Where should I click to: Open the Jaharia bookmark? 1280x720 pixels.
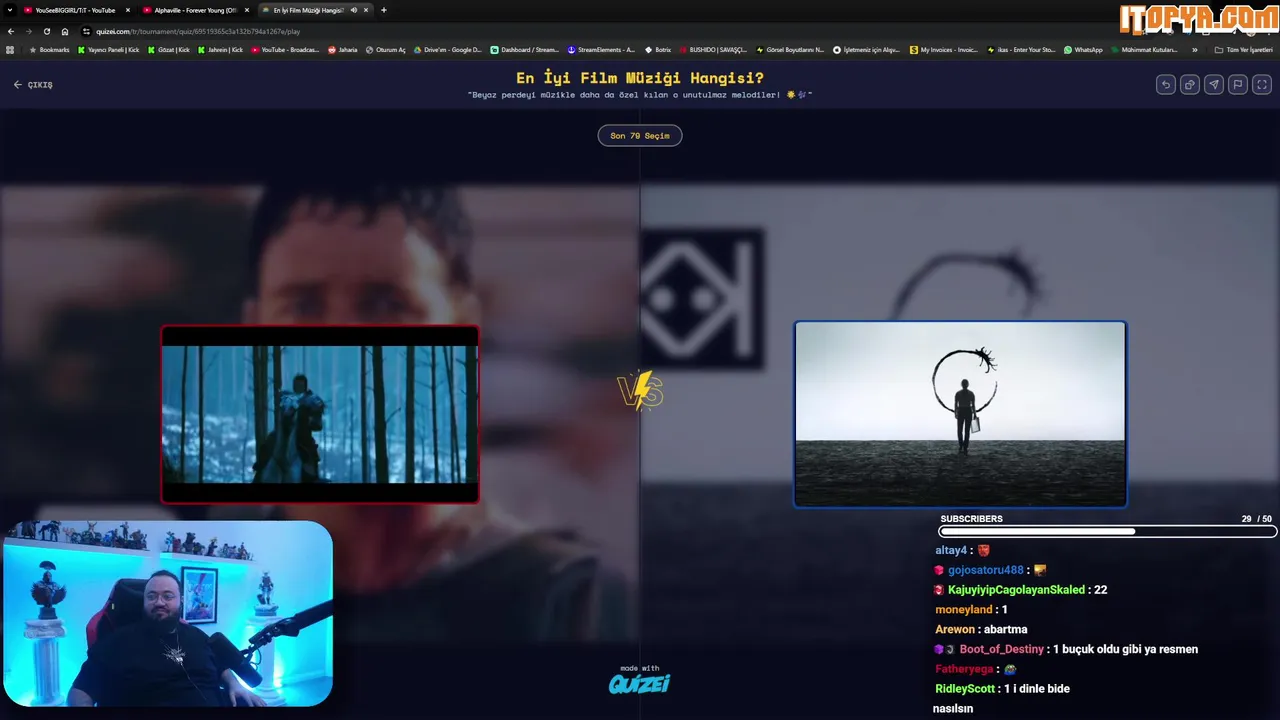tap(343, 49)
